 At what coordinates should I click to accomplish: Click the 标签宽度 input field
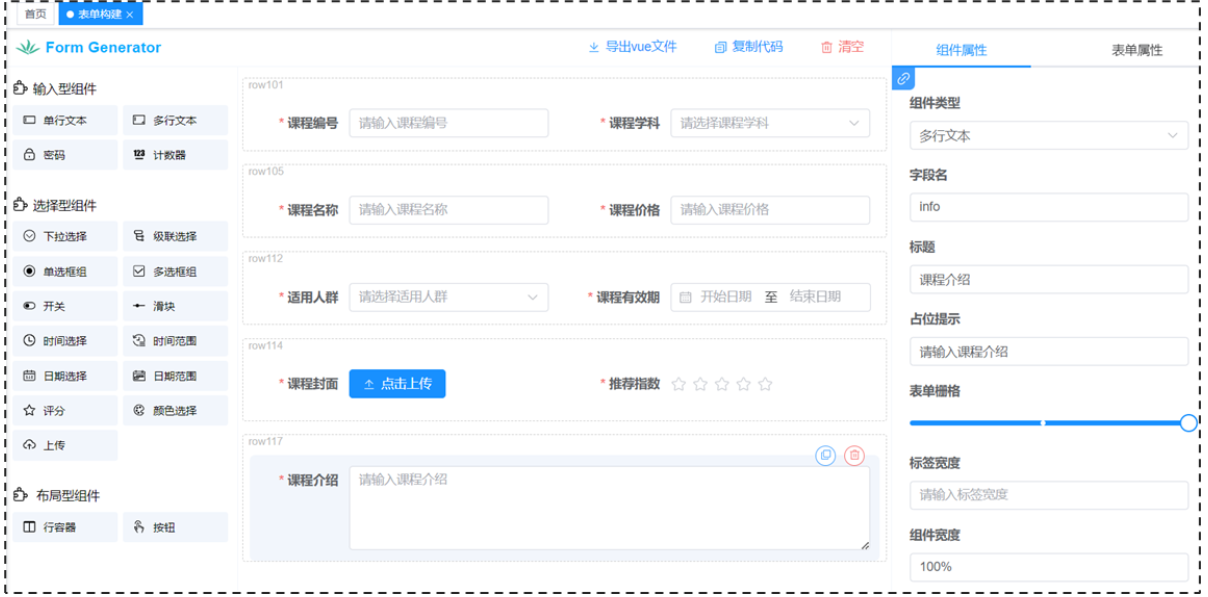pyautogui.click(x=1048, y=495)
